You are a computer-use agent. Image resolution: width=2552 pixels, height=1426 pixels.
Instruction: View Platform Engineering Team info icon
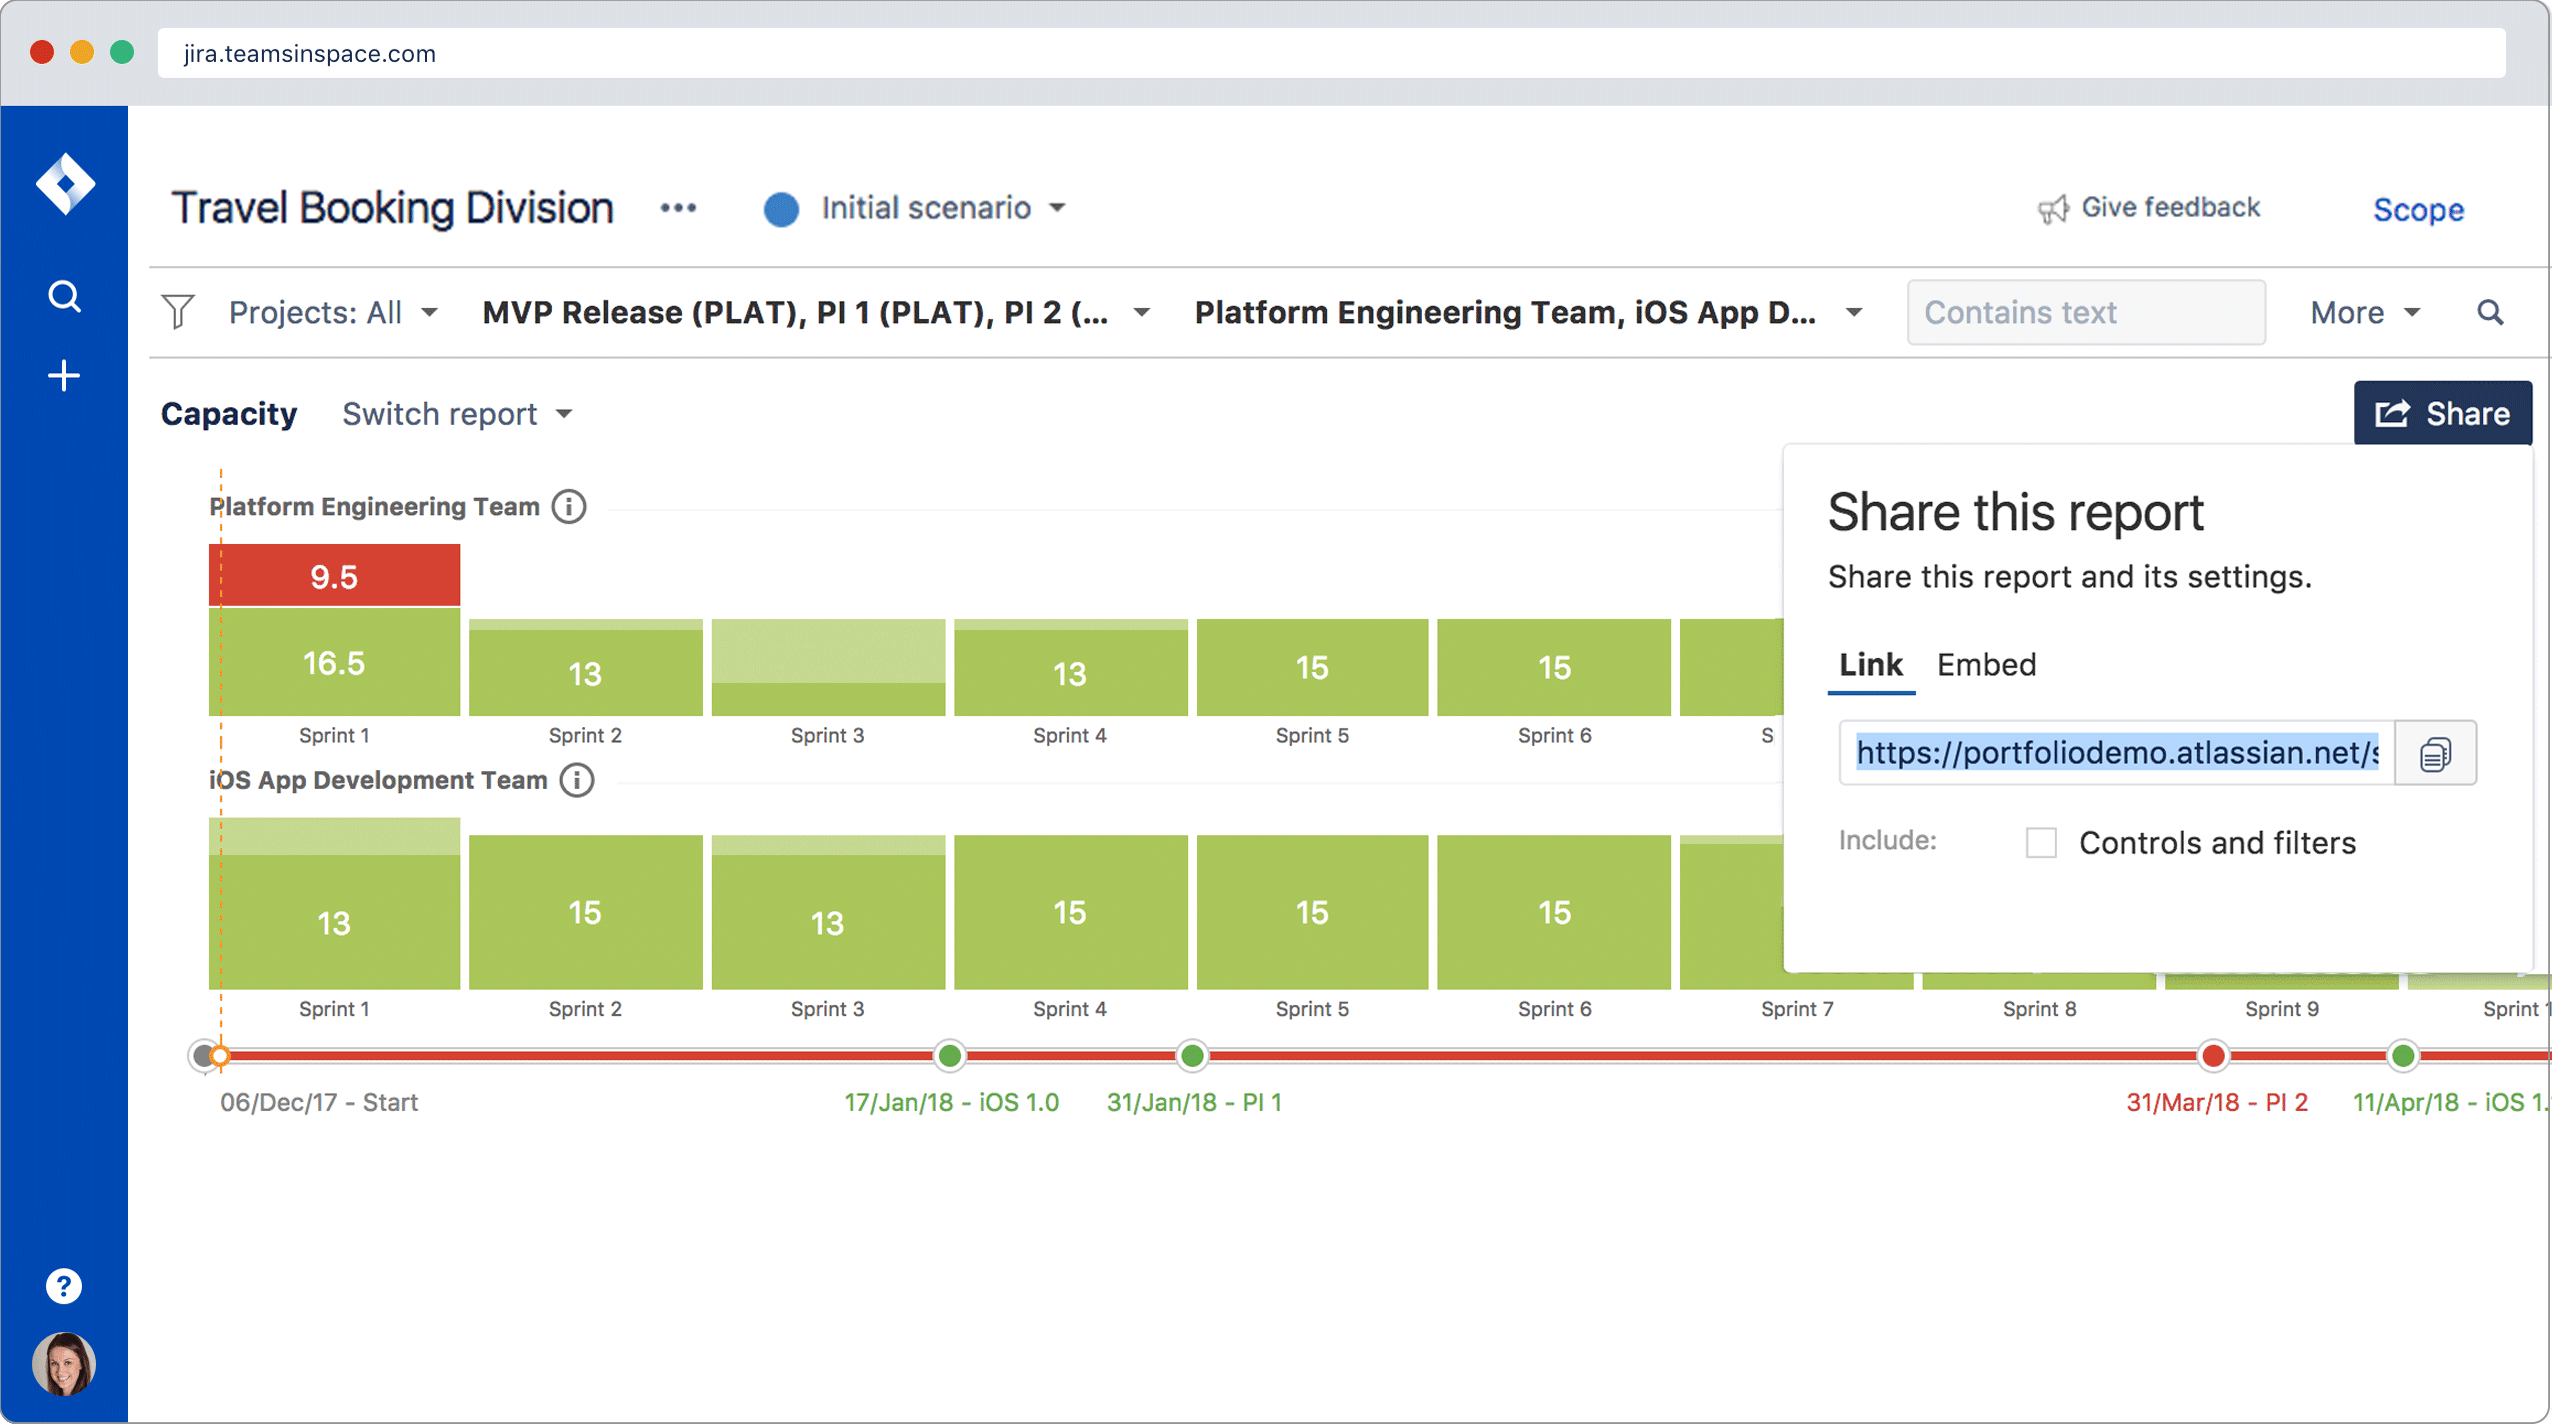point(570,506)
